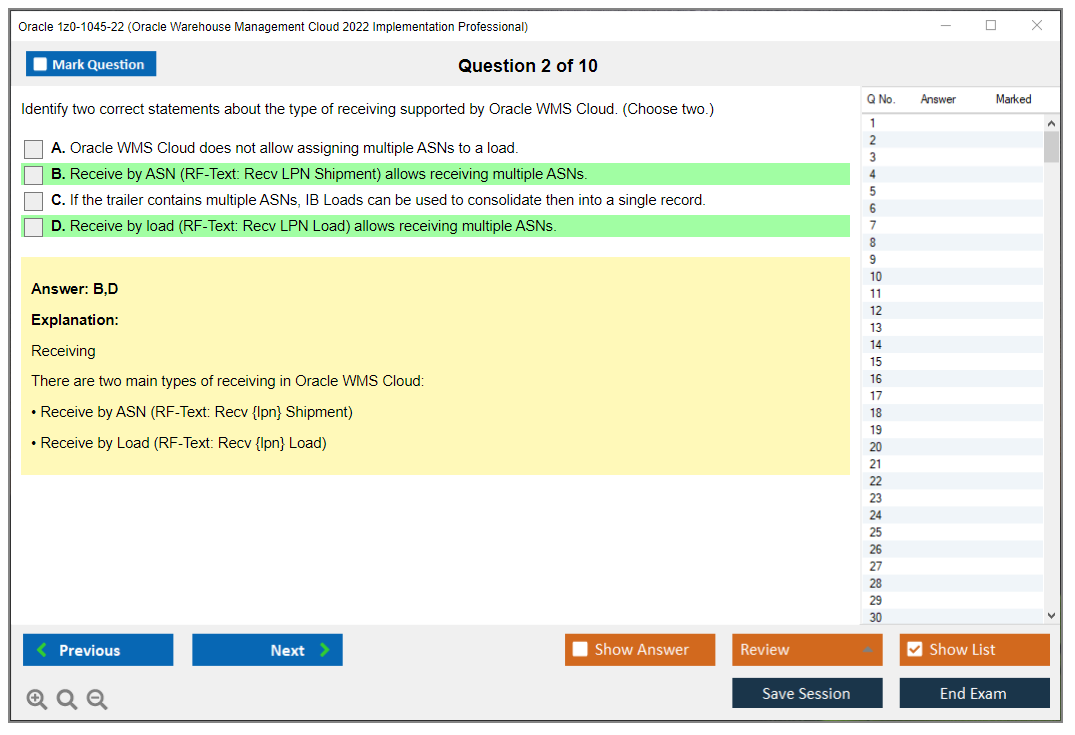
Task: Save the current exam session
Action: pyautogui.click(x=807, y=692)
